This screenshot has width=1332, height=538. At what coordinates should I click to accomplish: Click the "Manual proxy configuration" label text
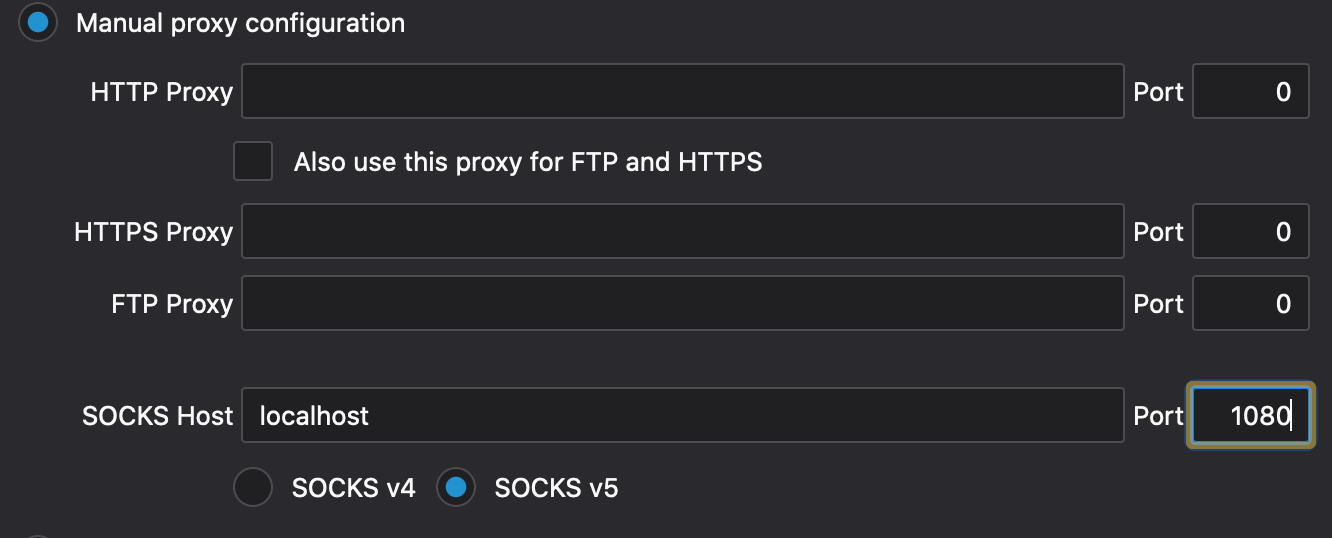click(x=240, y=23)
